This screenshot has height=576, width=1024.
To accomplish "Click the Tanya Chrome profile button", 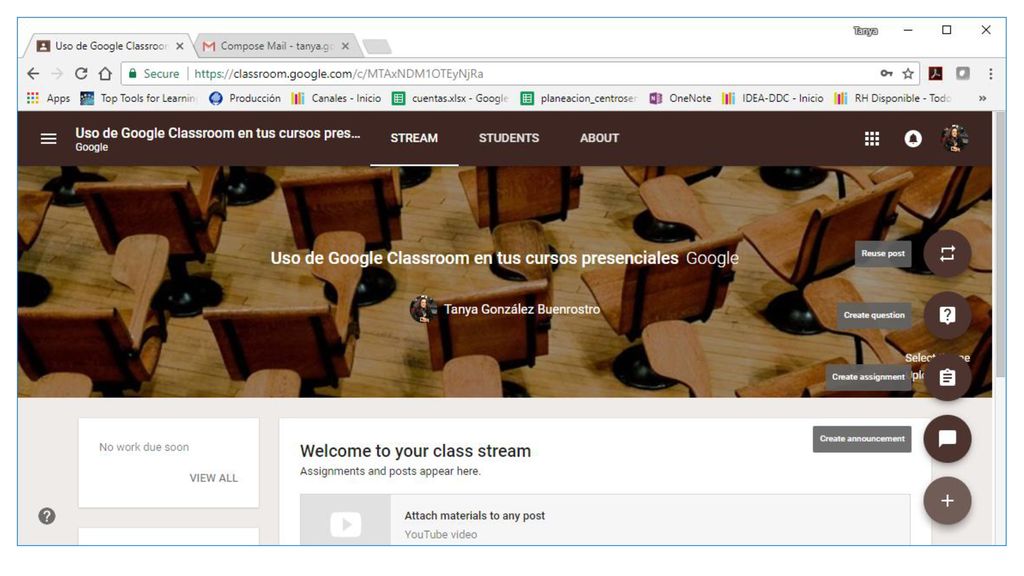I will point(865,31).
